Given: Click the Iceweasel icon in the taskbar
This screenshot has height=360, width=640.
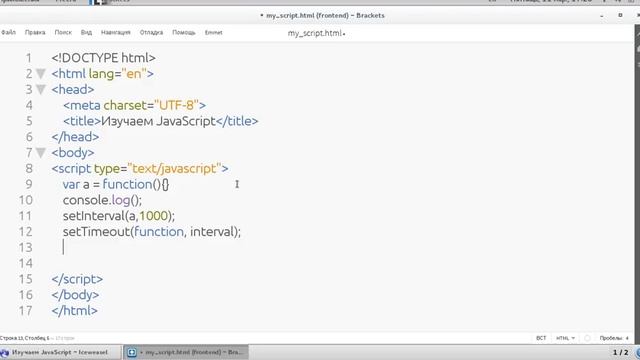Looking at the screenshot, I should (x=4, y=352).
